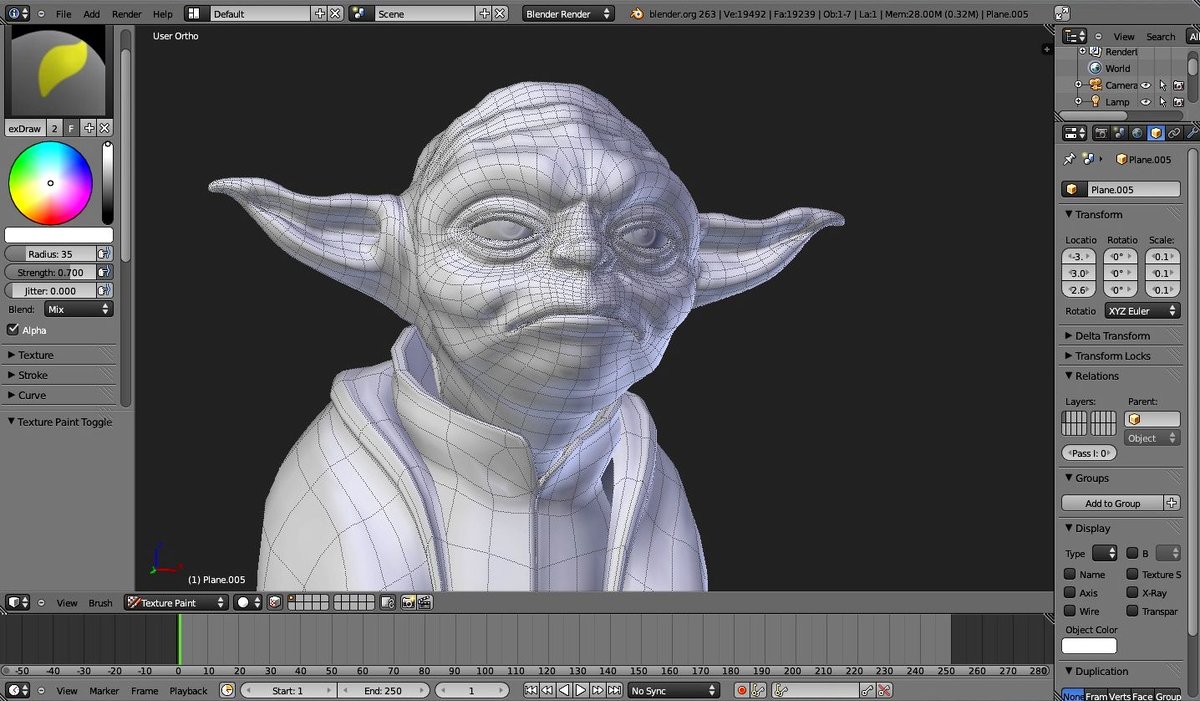Enable auto keyframe record button
1200x701 pixels.
point(742,690)
